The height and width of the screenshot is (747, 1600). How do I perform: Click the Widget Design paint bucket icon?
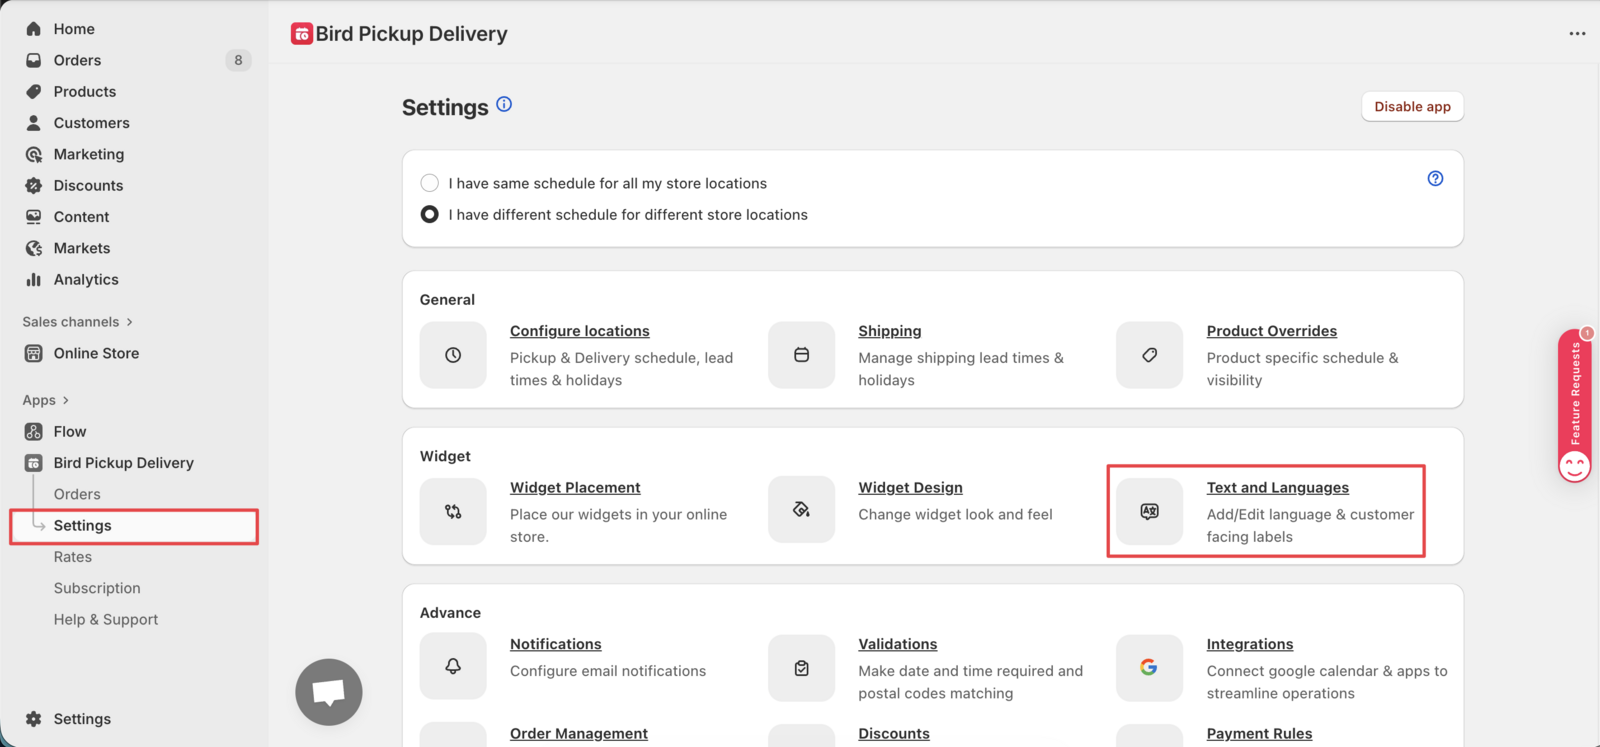click(x=801, y=510)
